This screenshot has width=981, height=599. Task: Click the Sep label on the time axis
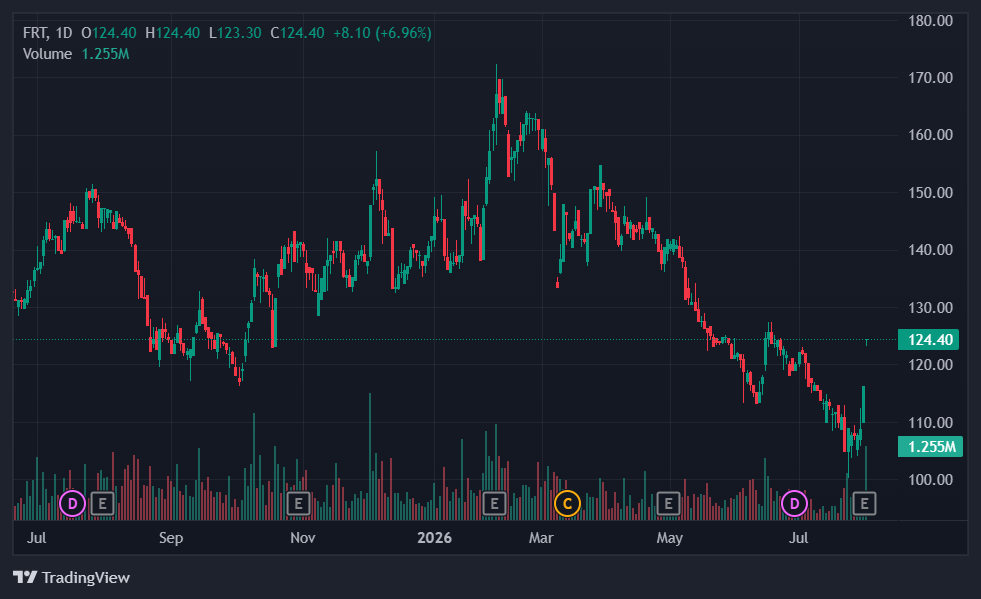point(171,538)
